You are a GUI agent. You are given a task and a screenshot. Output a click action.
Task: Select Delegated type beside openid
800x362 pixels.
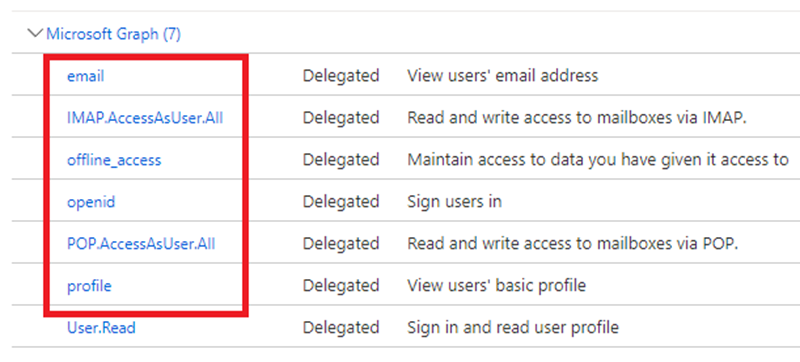pyautogui.click(x=341, y=202)
